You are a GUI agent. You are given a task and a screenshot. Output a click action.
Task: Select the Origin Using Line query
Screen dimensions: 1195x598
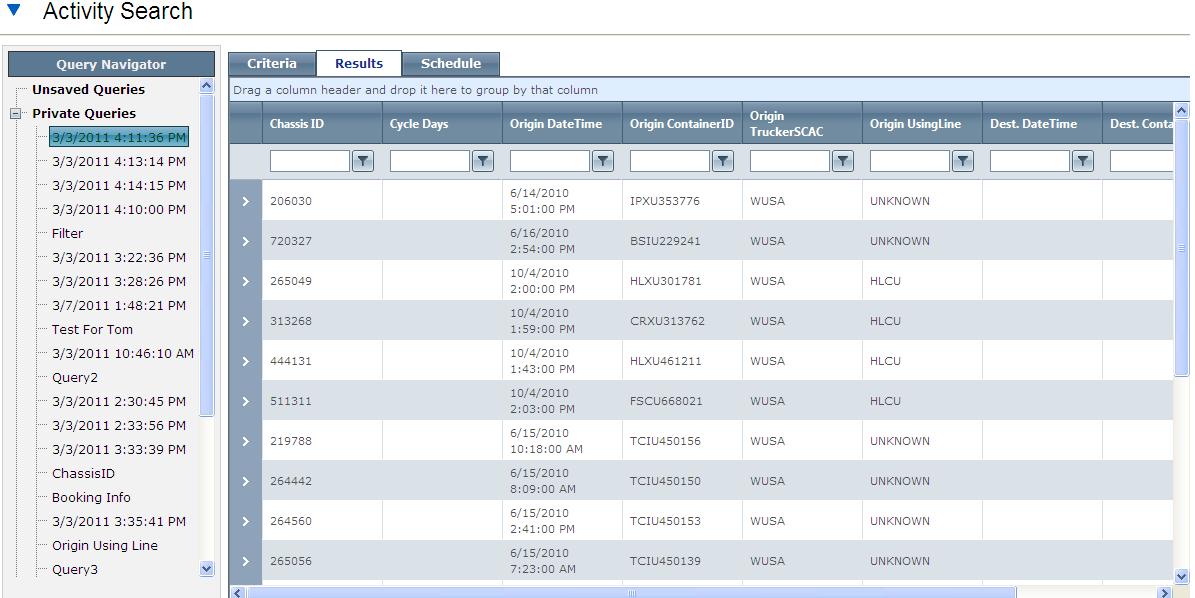point(105,545)
